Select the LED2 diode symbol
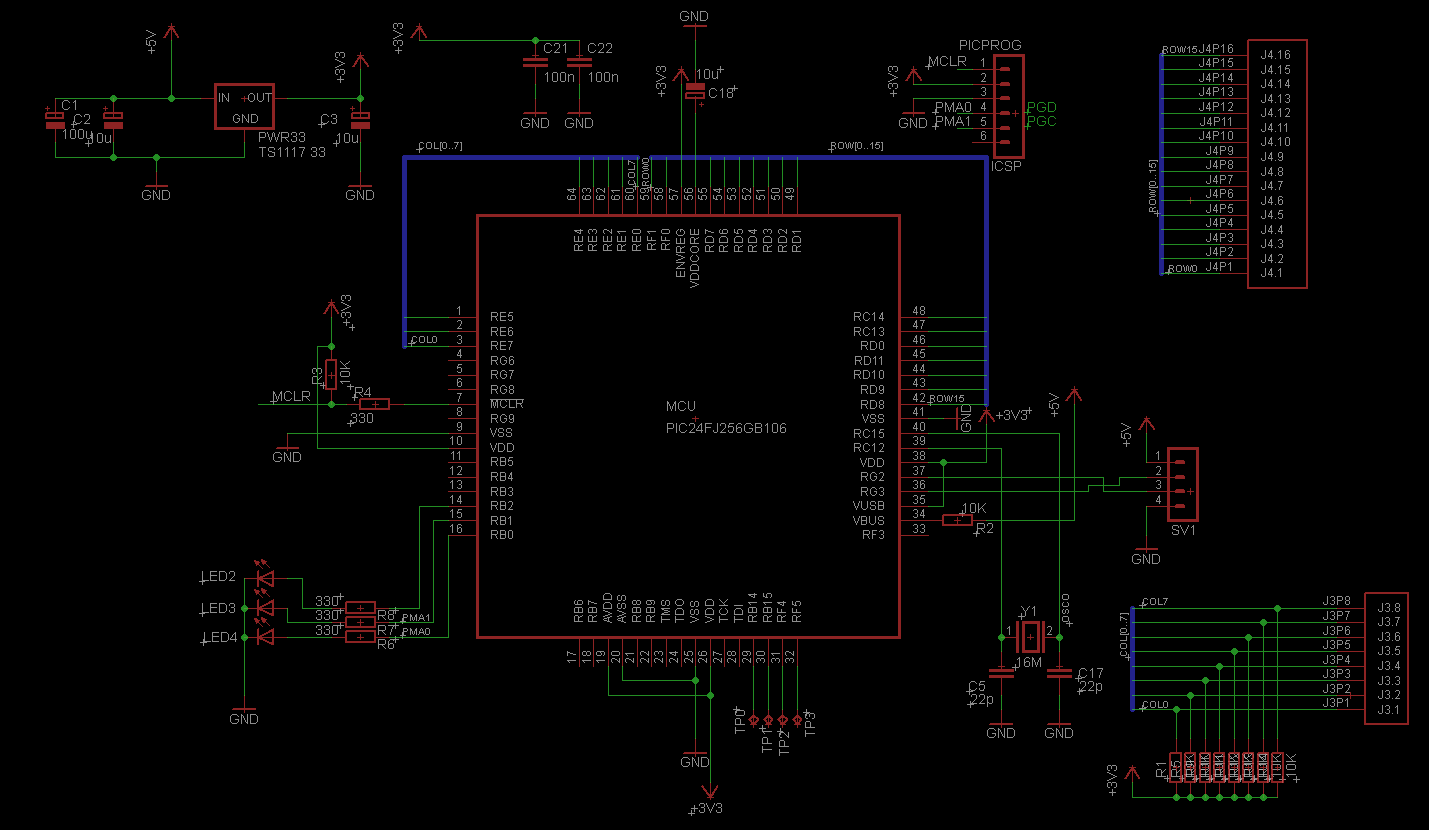This screenshot has height=830, width=1429. 265,577
